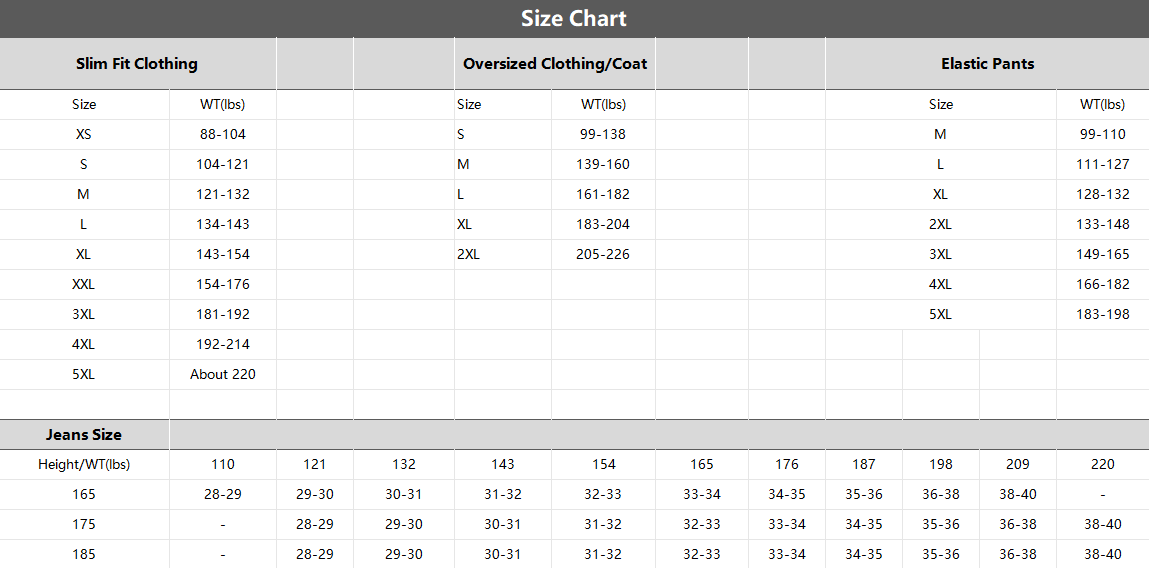Select the 175 height row label
Image resolution: width=1149 pixels, height=568 pixels.
pos(84,524)
